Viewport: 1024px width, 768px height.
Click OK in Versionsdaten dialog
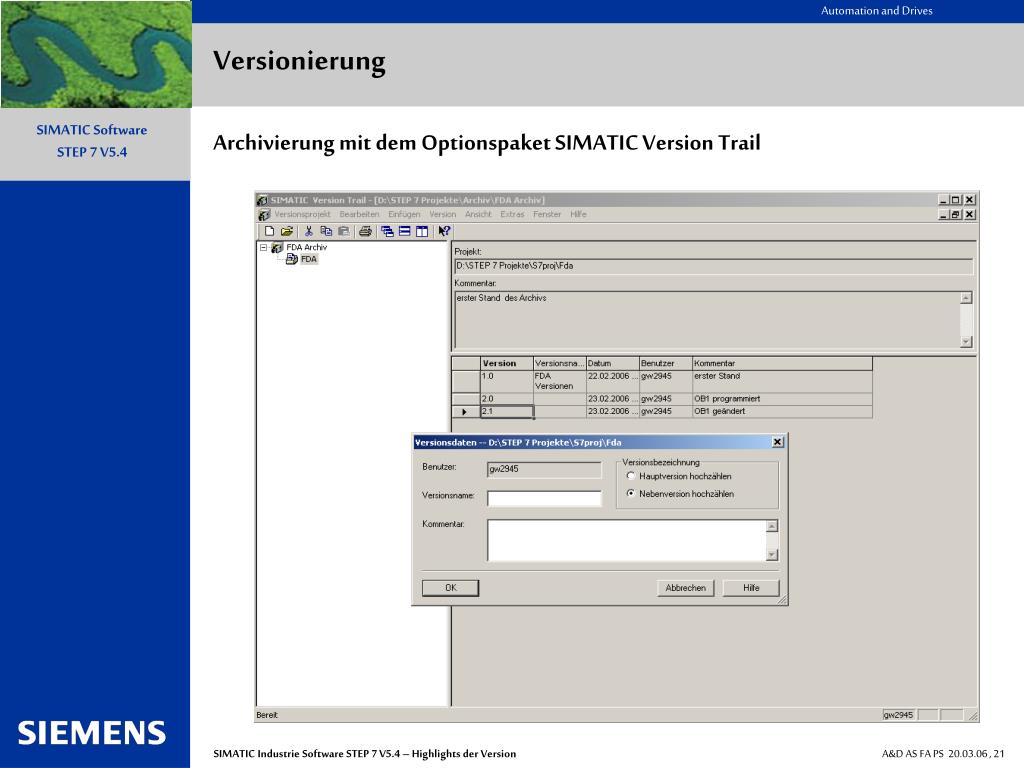(x=451, y=588)
